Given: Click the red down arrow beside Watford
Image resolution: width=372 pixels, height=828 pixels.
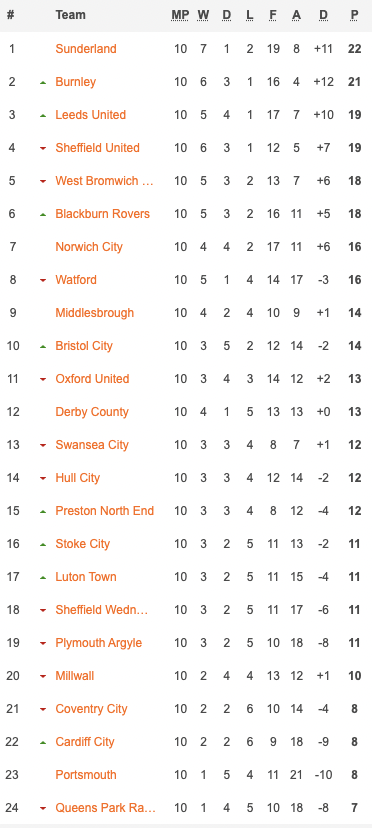Looking at the screenshot, I should 43,280.
